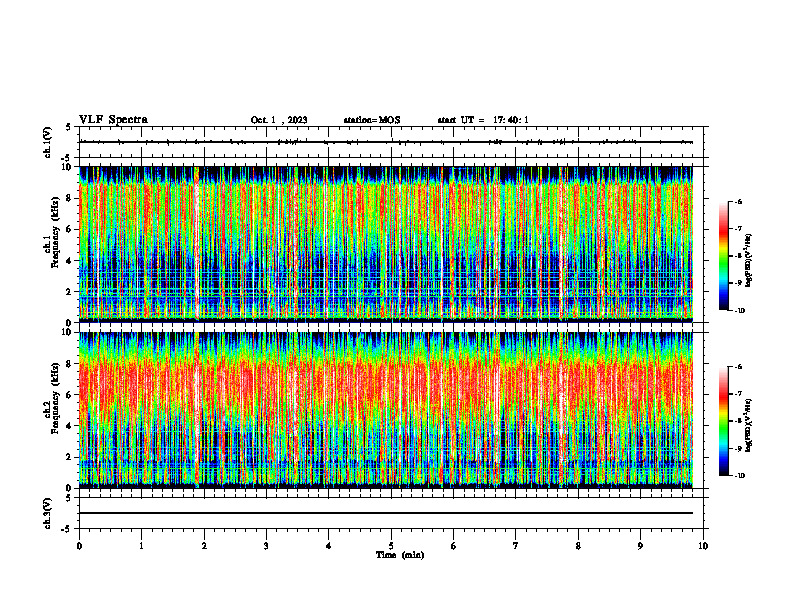Click tick label "1" on the time axis
The image size is (792, 612).
pyautogui.click(x=141, y=546)
